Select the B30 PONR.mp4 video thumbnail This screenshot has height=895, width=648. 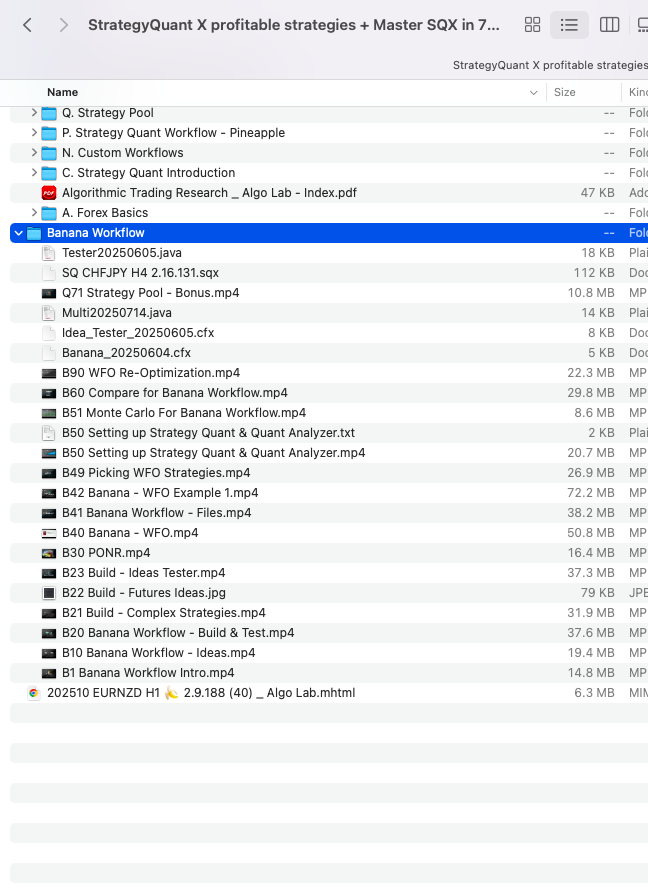click(x=49, y=553)
